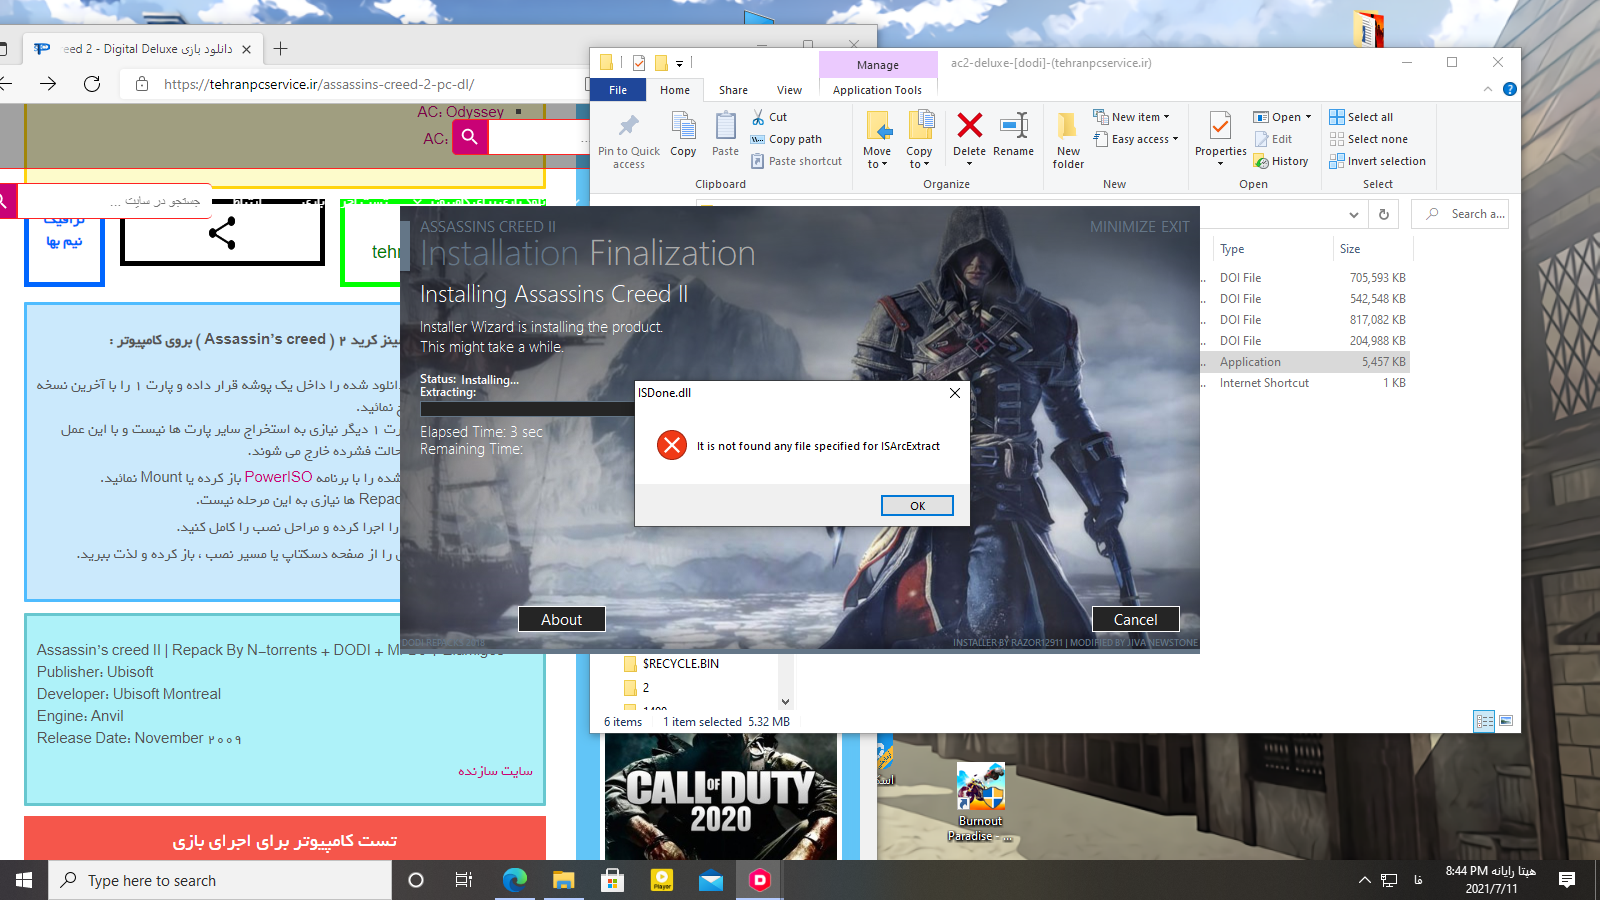Click the Rename icon in Organize group
1600x900 pixels.
pos(1013,126)
